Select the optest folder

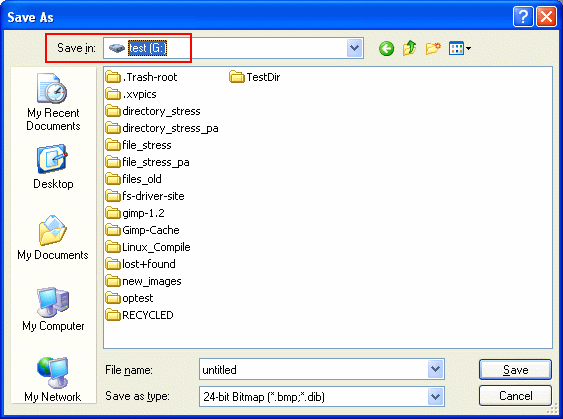130,298
